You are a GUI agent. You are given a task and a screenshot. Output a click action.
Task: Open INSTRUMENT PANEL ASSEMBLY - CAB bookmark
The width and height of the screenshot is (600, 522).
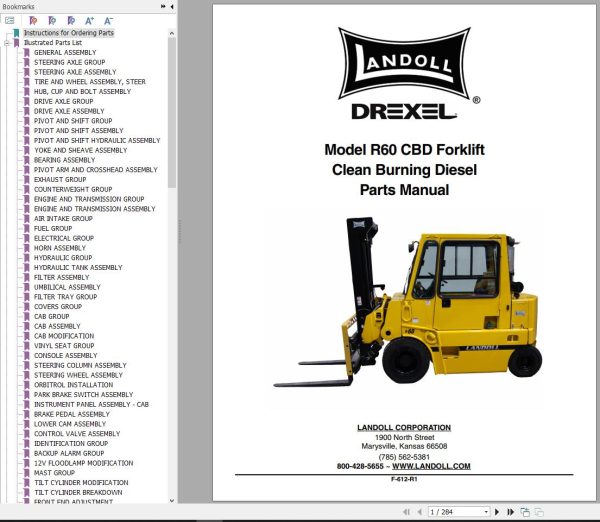91,405
